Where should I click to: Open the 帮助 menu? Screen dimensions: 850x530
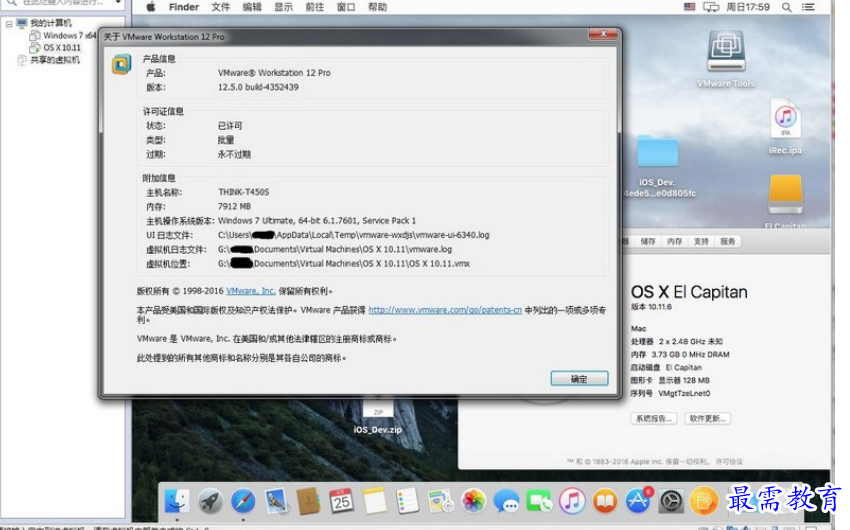pos(378,7)
